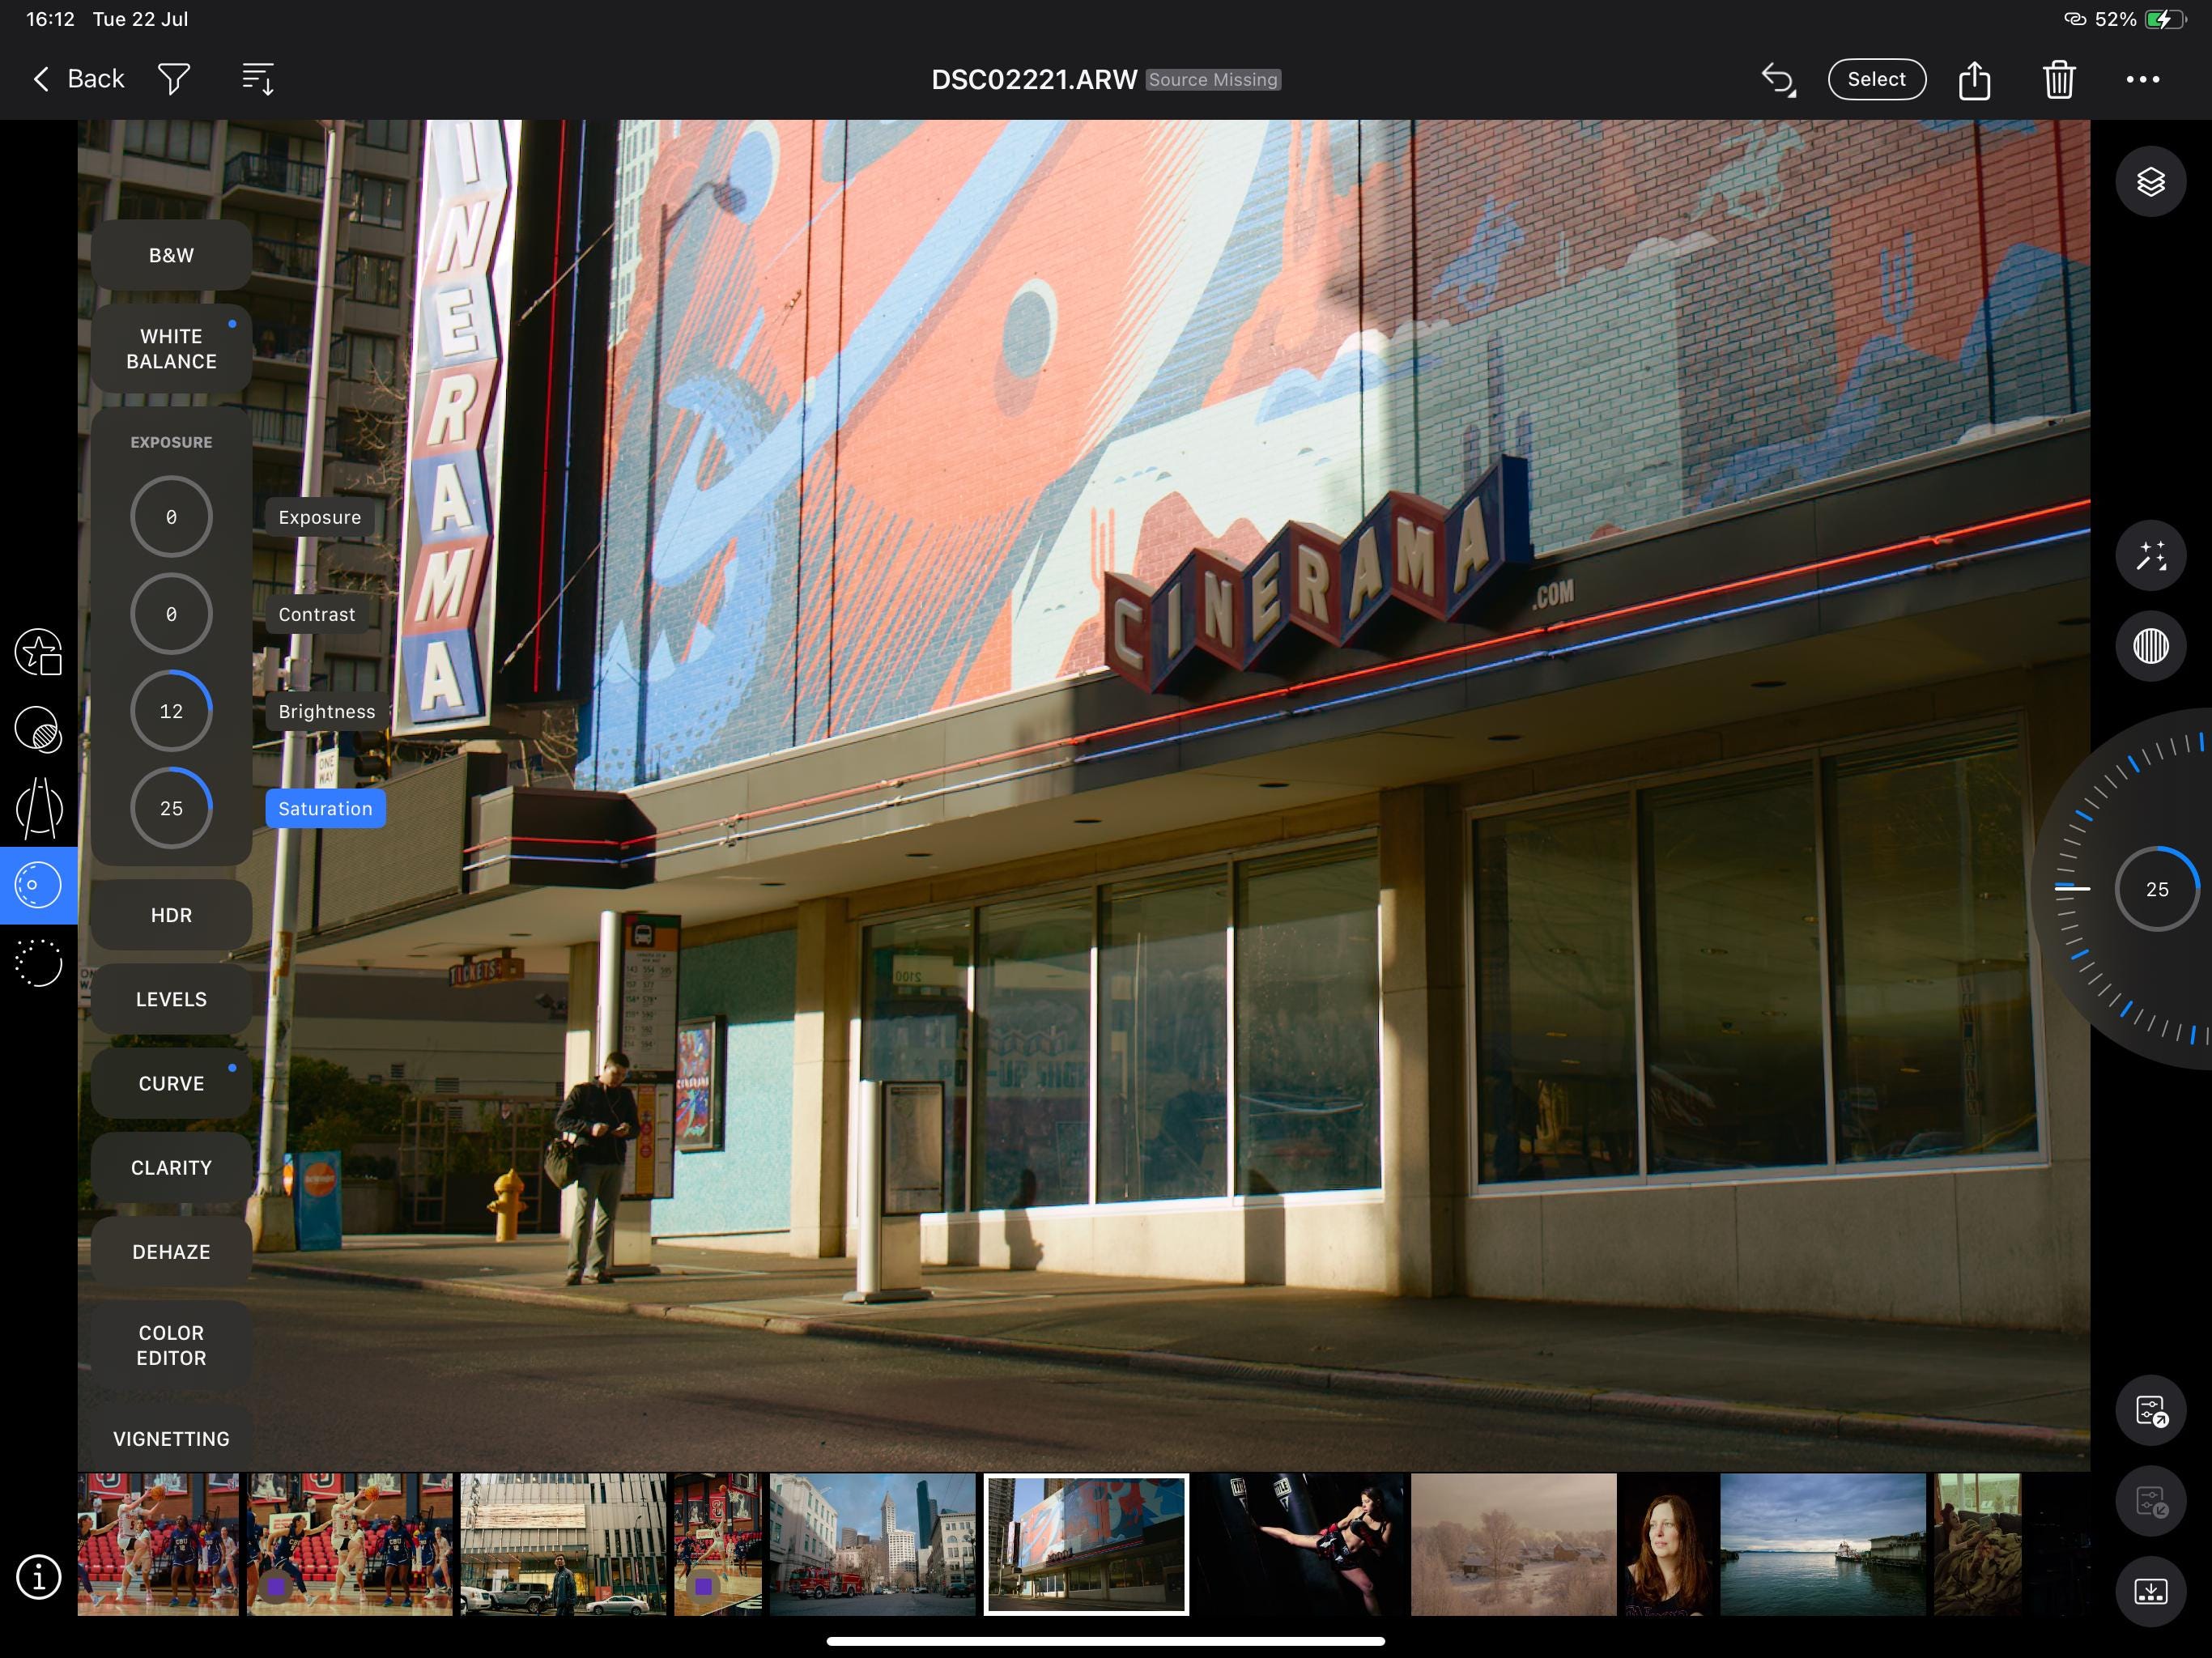Select the Exposure dial showing 0
Screen dimensions: 2212x1658
click(x=171, y=517)
